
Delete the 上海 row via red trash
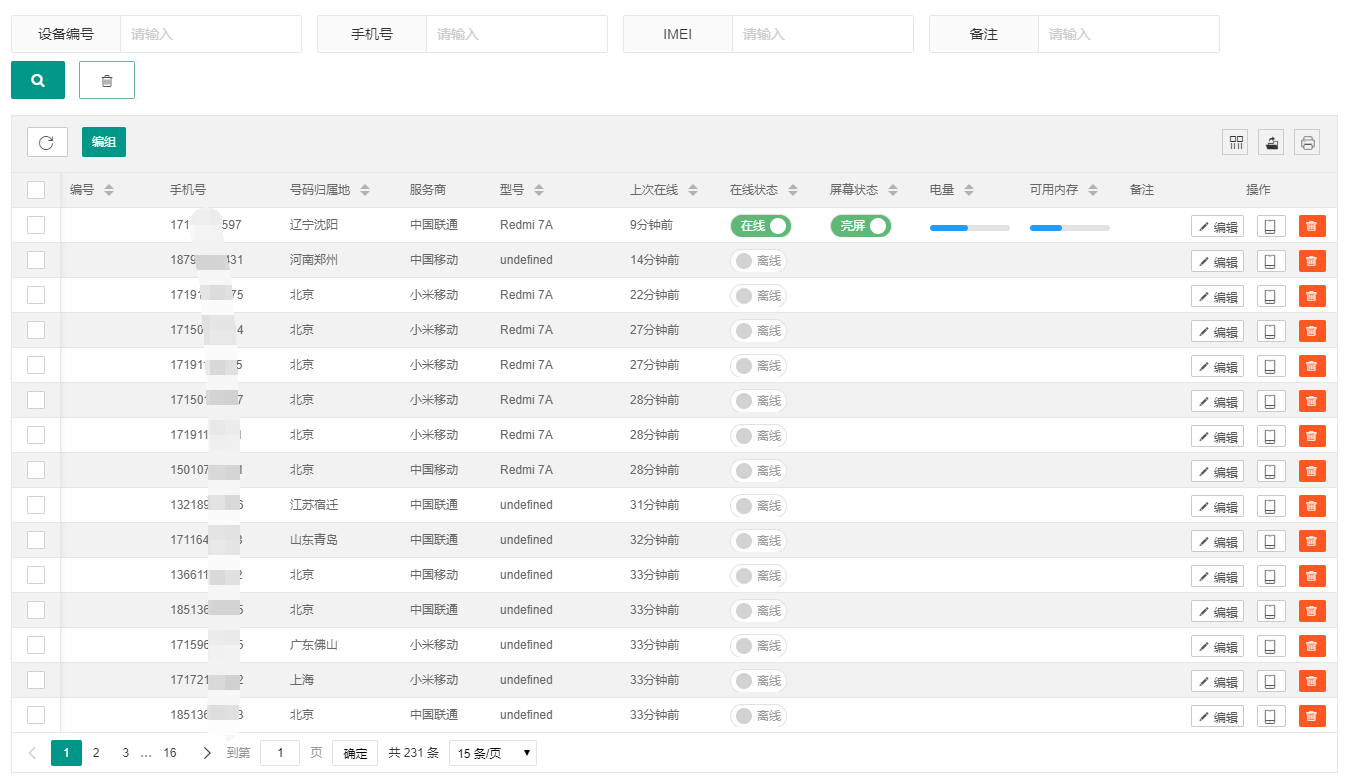click(1312, 681)
